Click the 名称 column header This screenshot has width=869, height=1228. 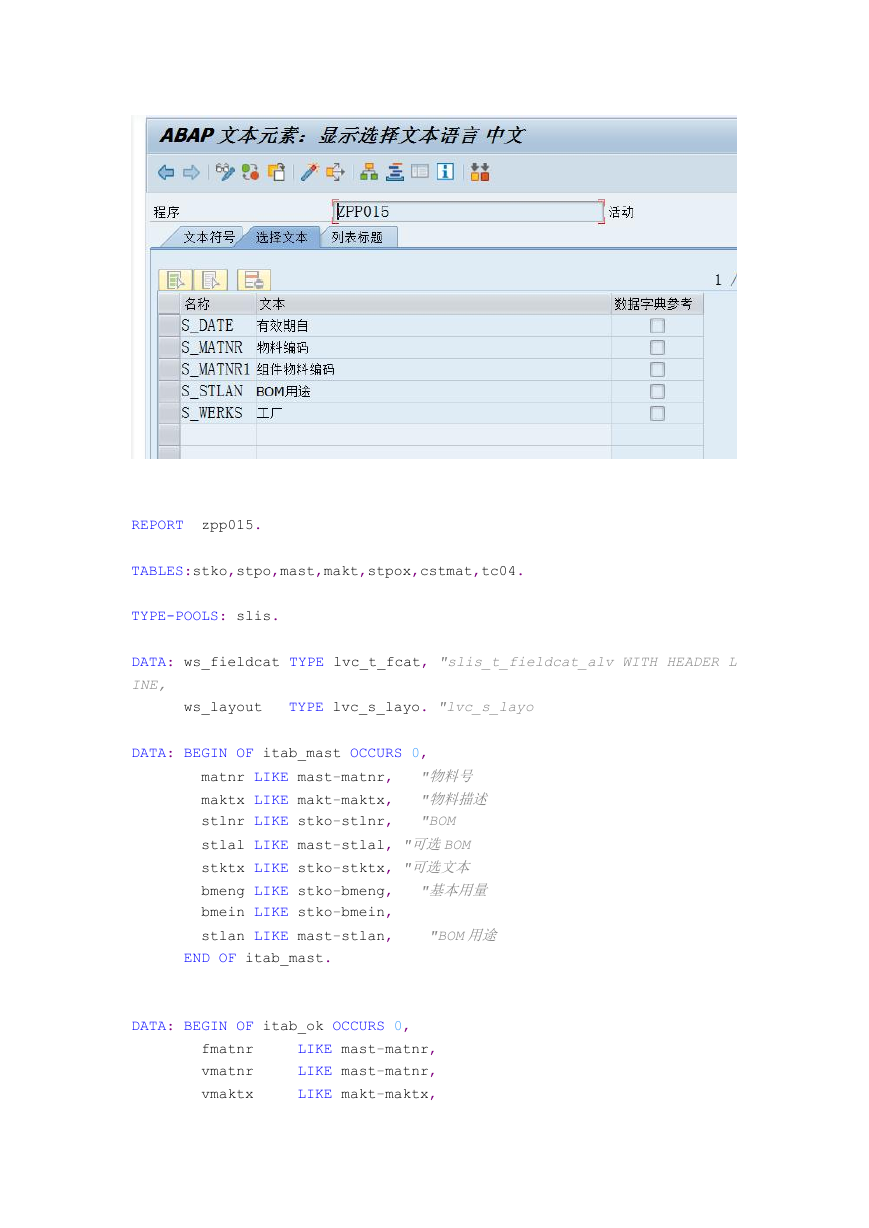[x=218, y=304]
